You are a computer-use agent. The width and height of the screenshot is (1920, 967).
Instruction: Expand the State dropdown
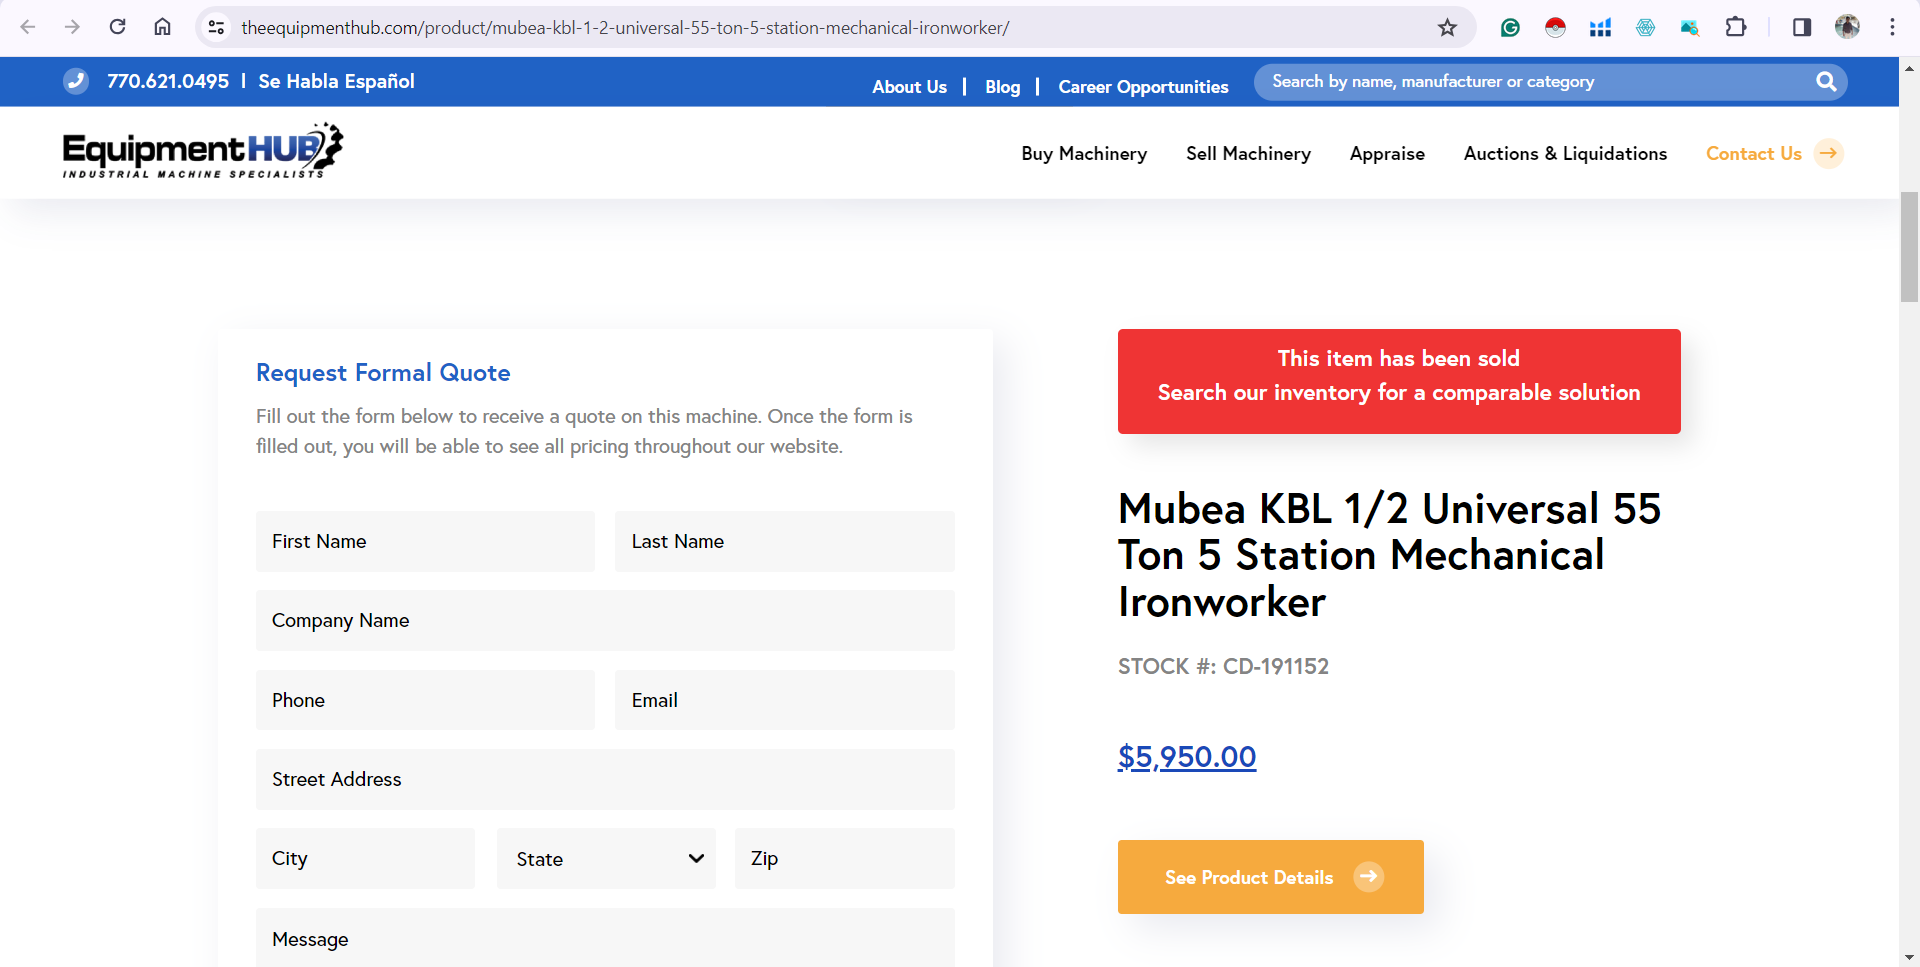point(606,859)
